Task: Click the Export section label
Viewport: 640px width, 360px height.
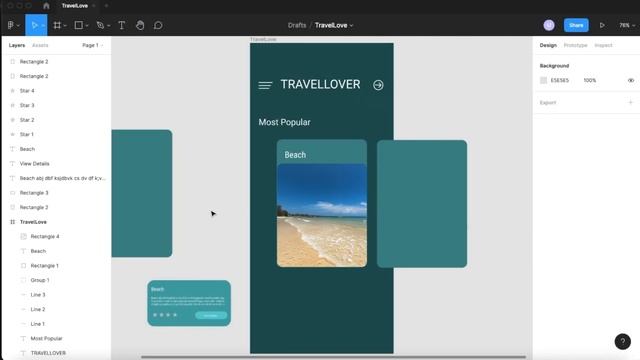Action: pyautogui.click(x=548, y=102)
